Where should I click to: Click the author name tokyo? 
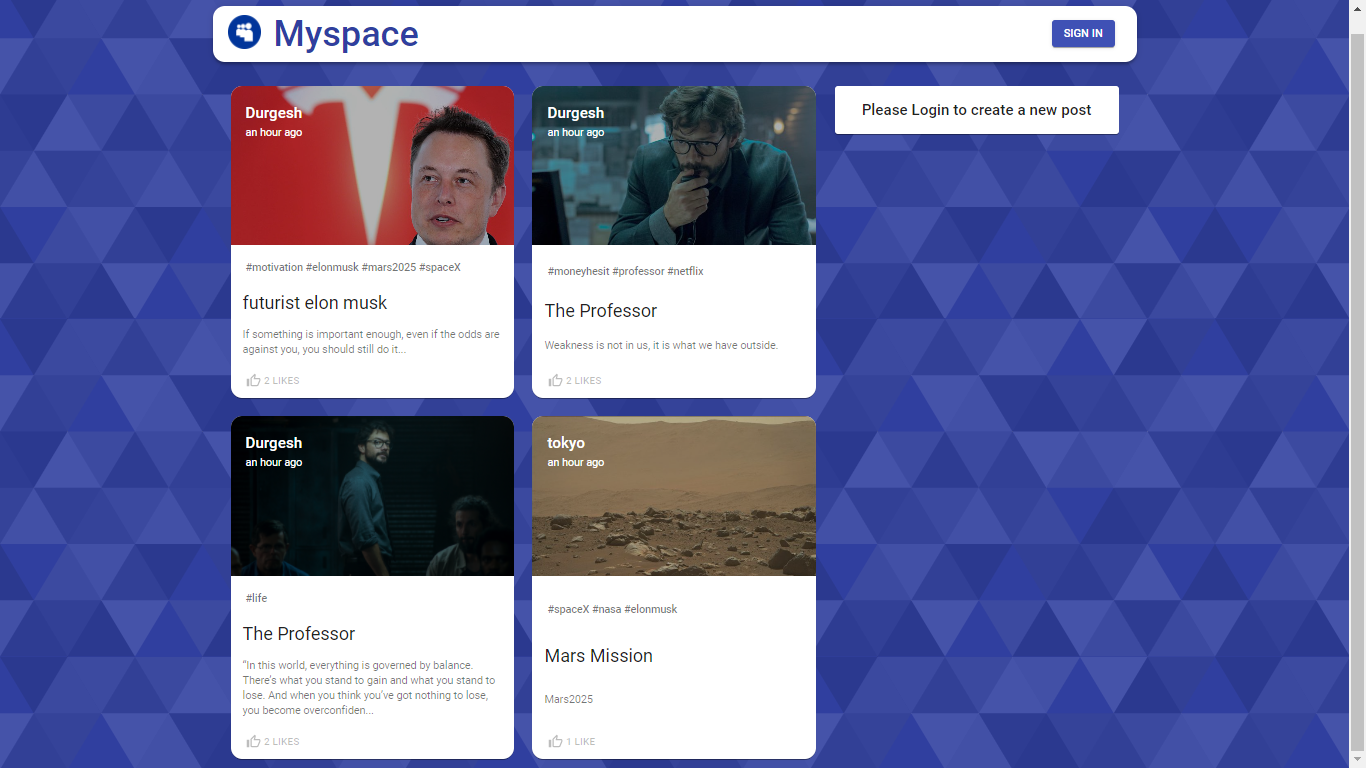tap(566, 443)
